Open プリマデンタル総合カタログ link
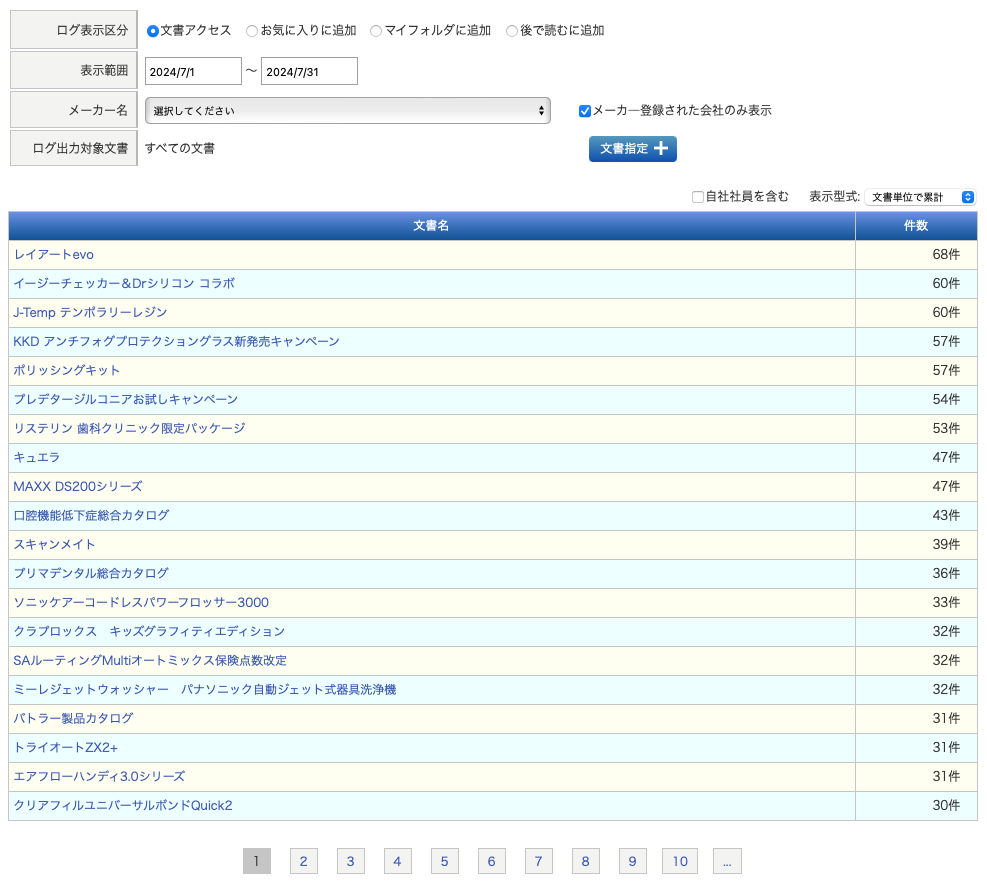Screen dimensions: 987x892 (91, 573)
